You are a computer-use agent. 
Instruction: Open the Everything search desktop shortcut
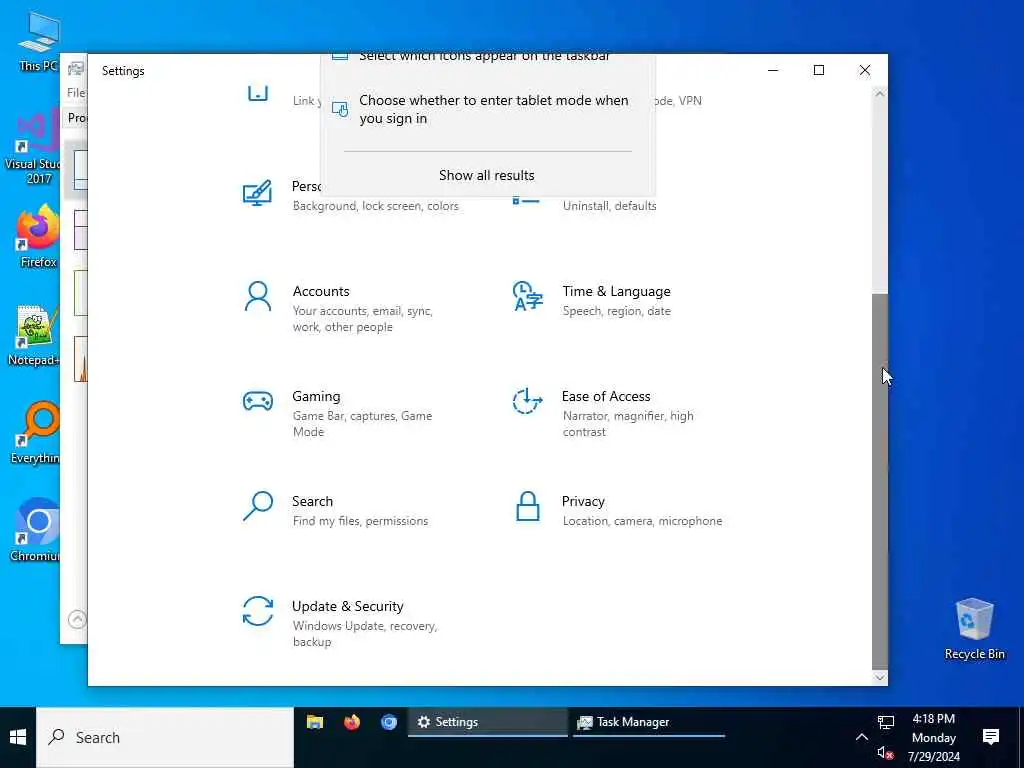coord(36,433)
